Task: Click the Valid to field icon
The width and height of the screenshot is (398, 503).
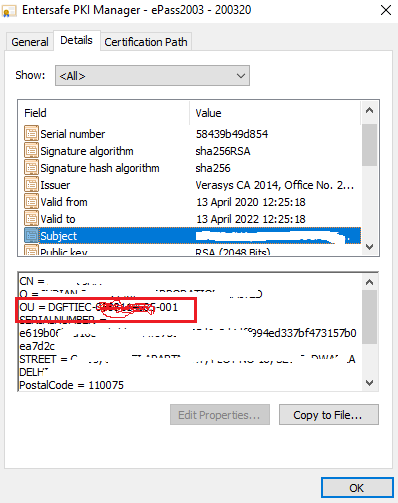Action: coord(31,219)
